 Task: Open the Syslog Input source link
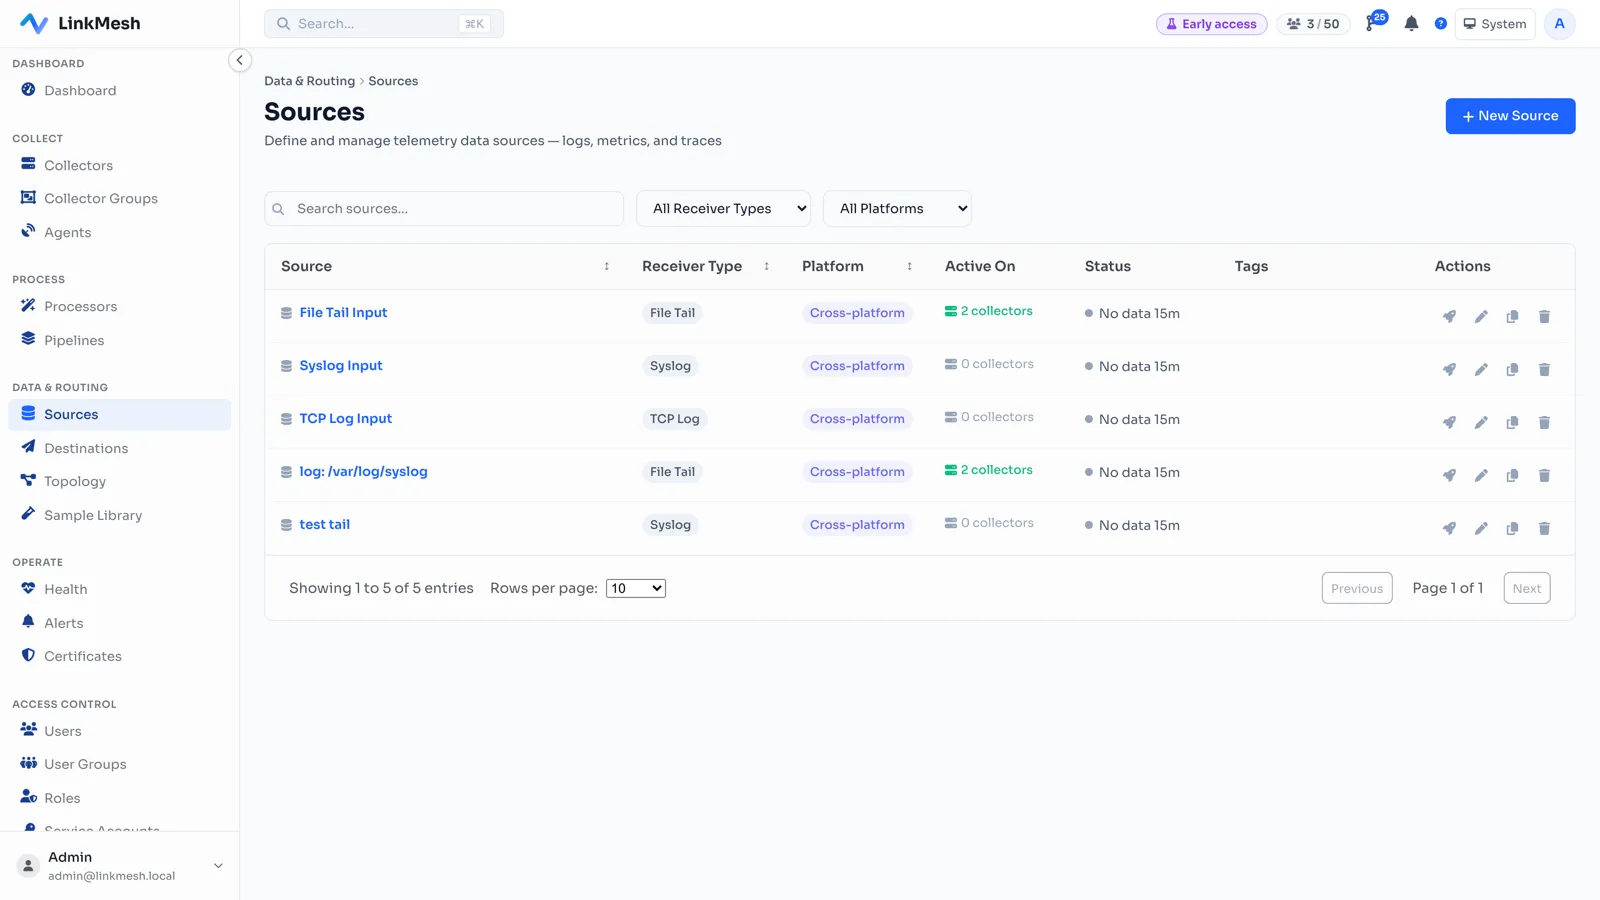(x=341, y=366)
